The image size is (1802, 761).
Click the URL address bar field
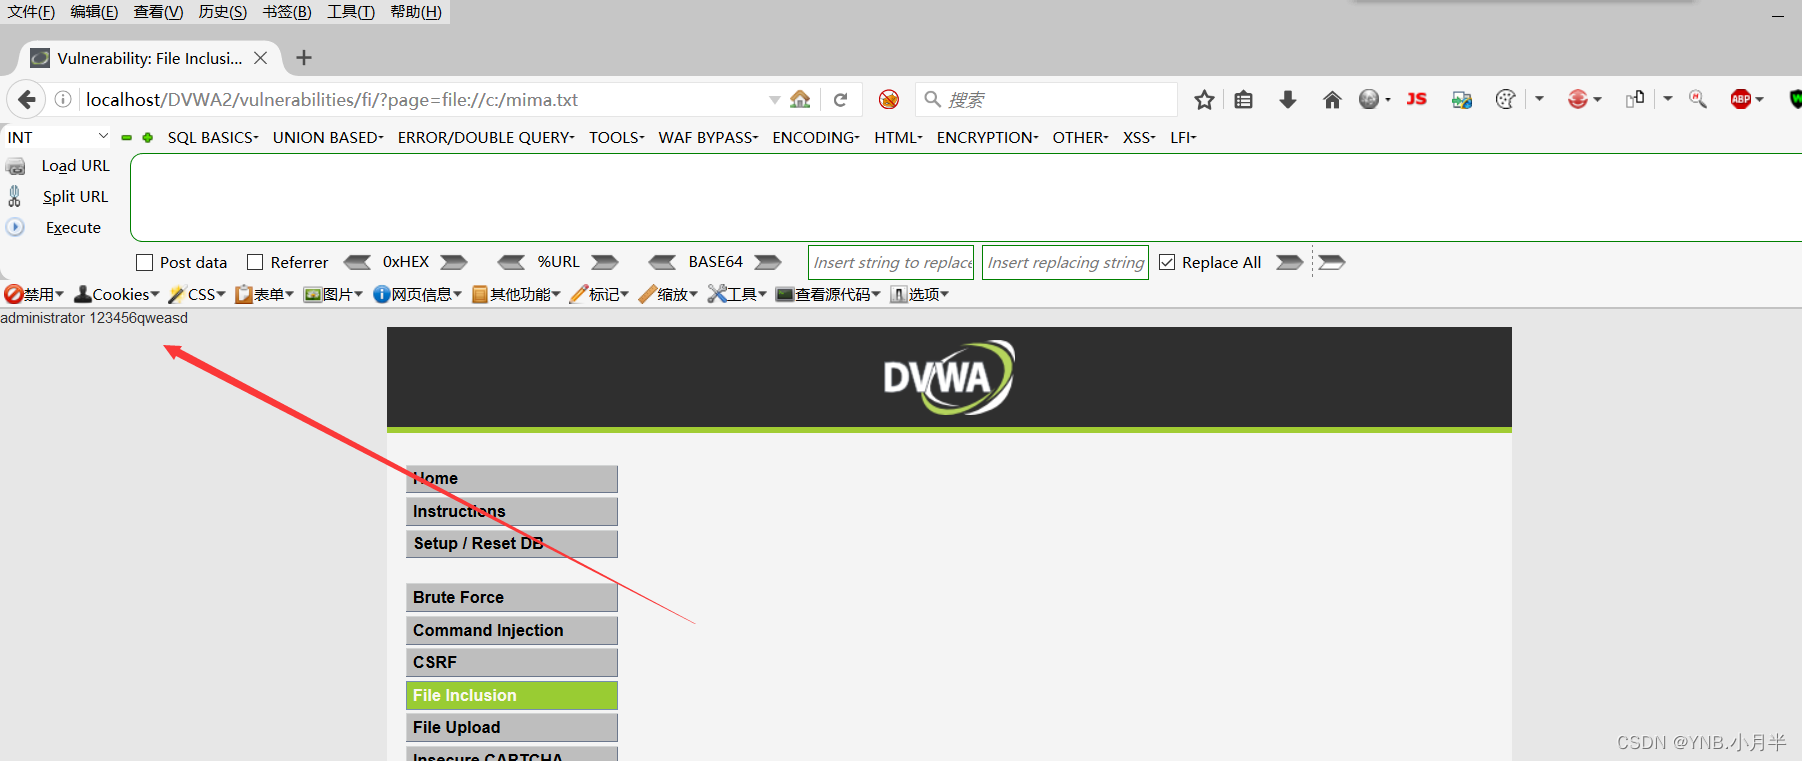(420, 99)
